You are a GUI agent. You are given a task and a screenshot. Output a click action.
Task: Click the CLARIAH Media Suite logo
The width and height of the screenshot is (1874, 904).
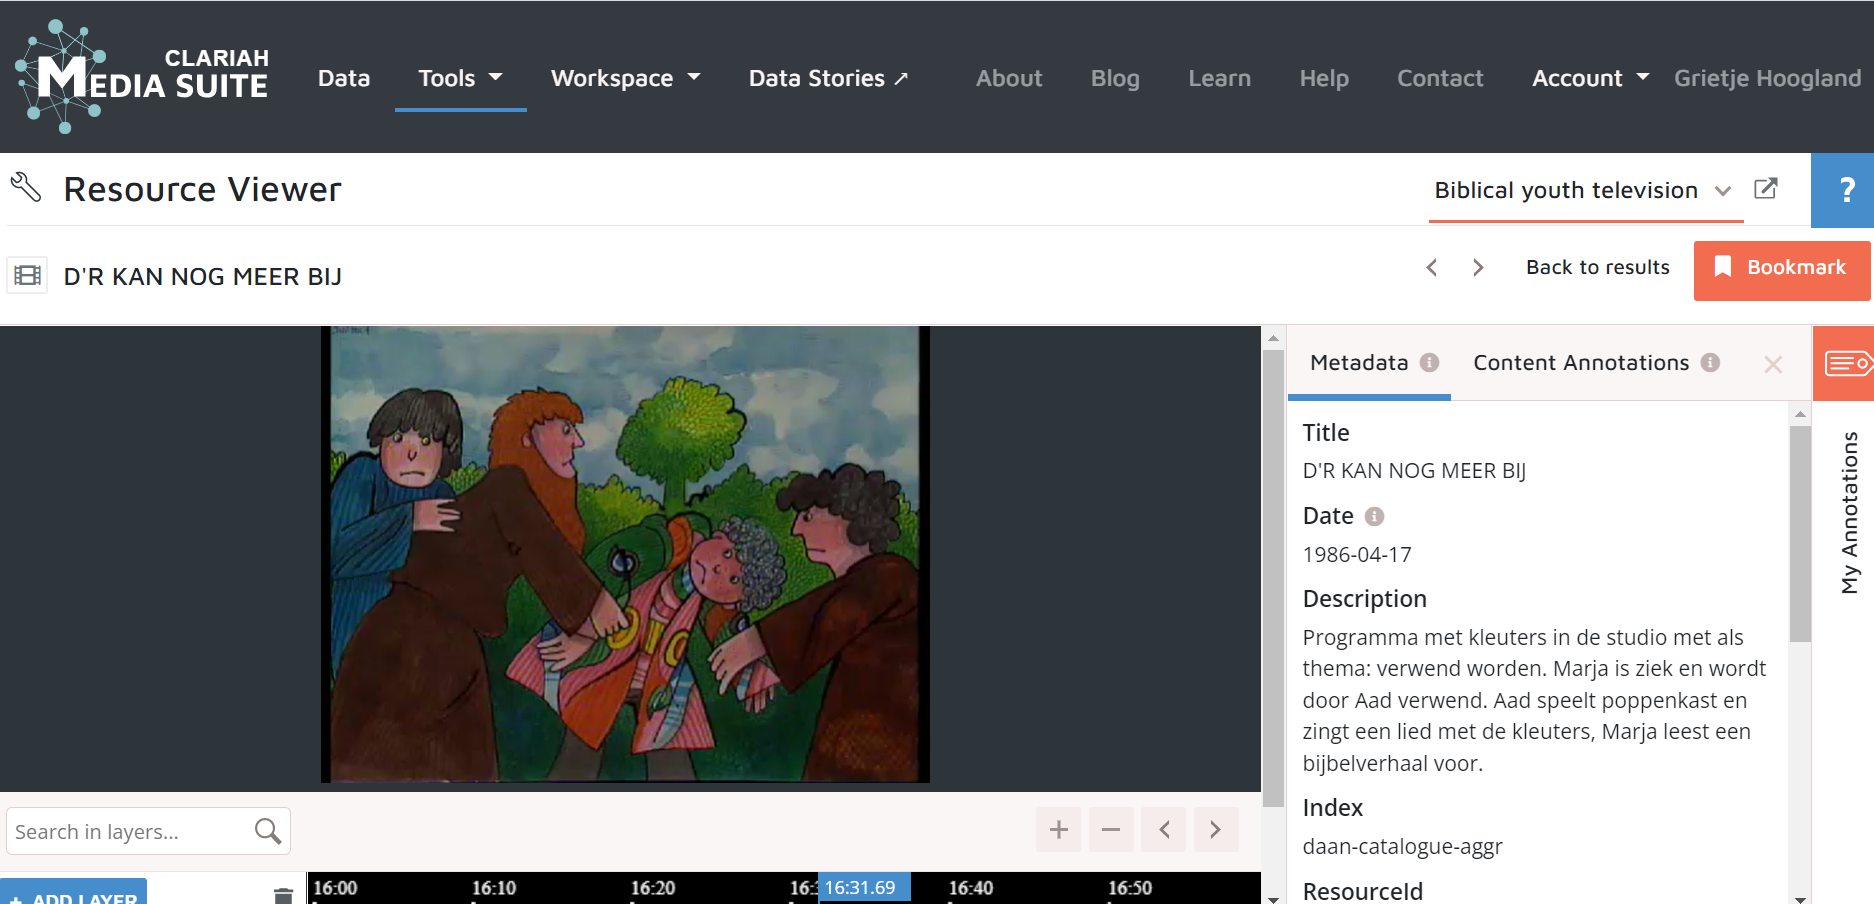(x=142, y=77)
